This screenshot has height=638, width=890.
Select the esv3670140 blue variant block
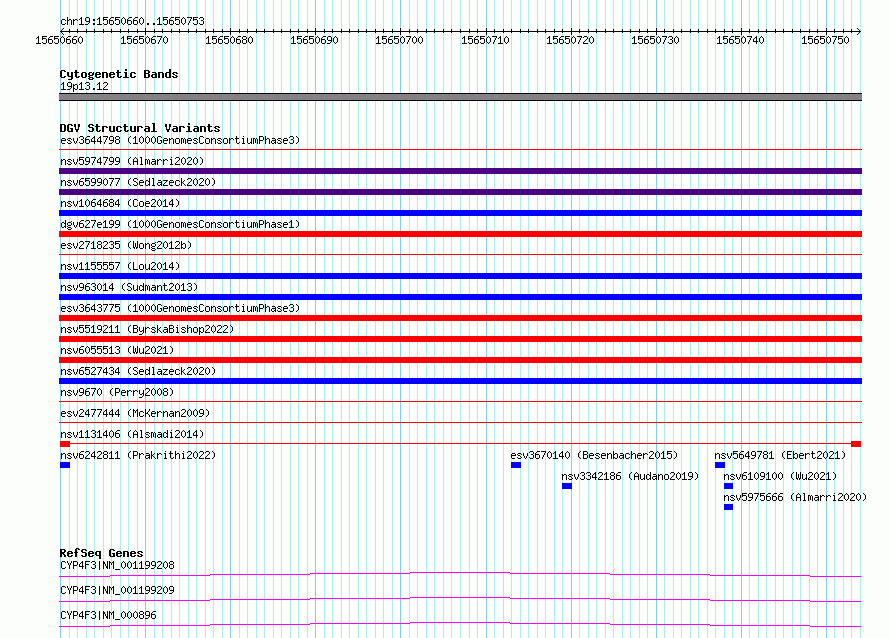click(x=516, y=465)
